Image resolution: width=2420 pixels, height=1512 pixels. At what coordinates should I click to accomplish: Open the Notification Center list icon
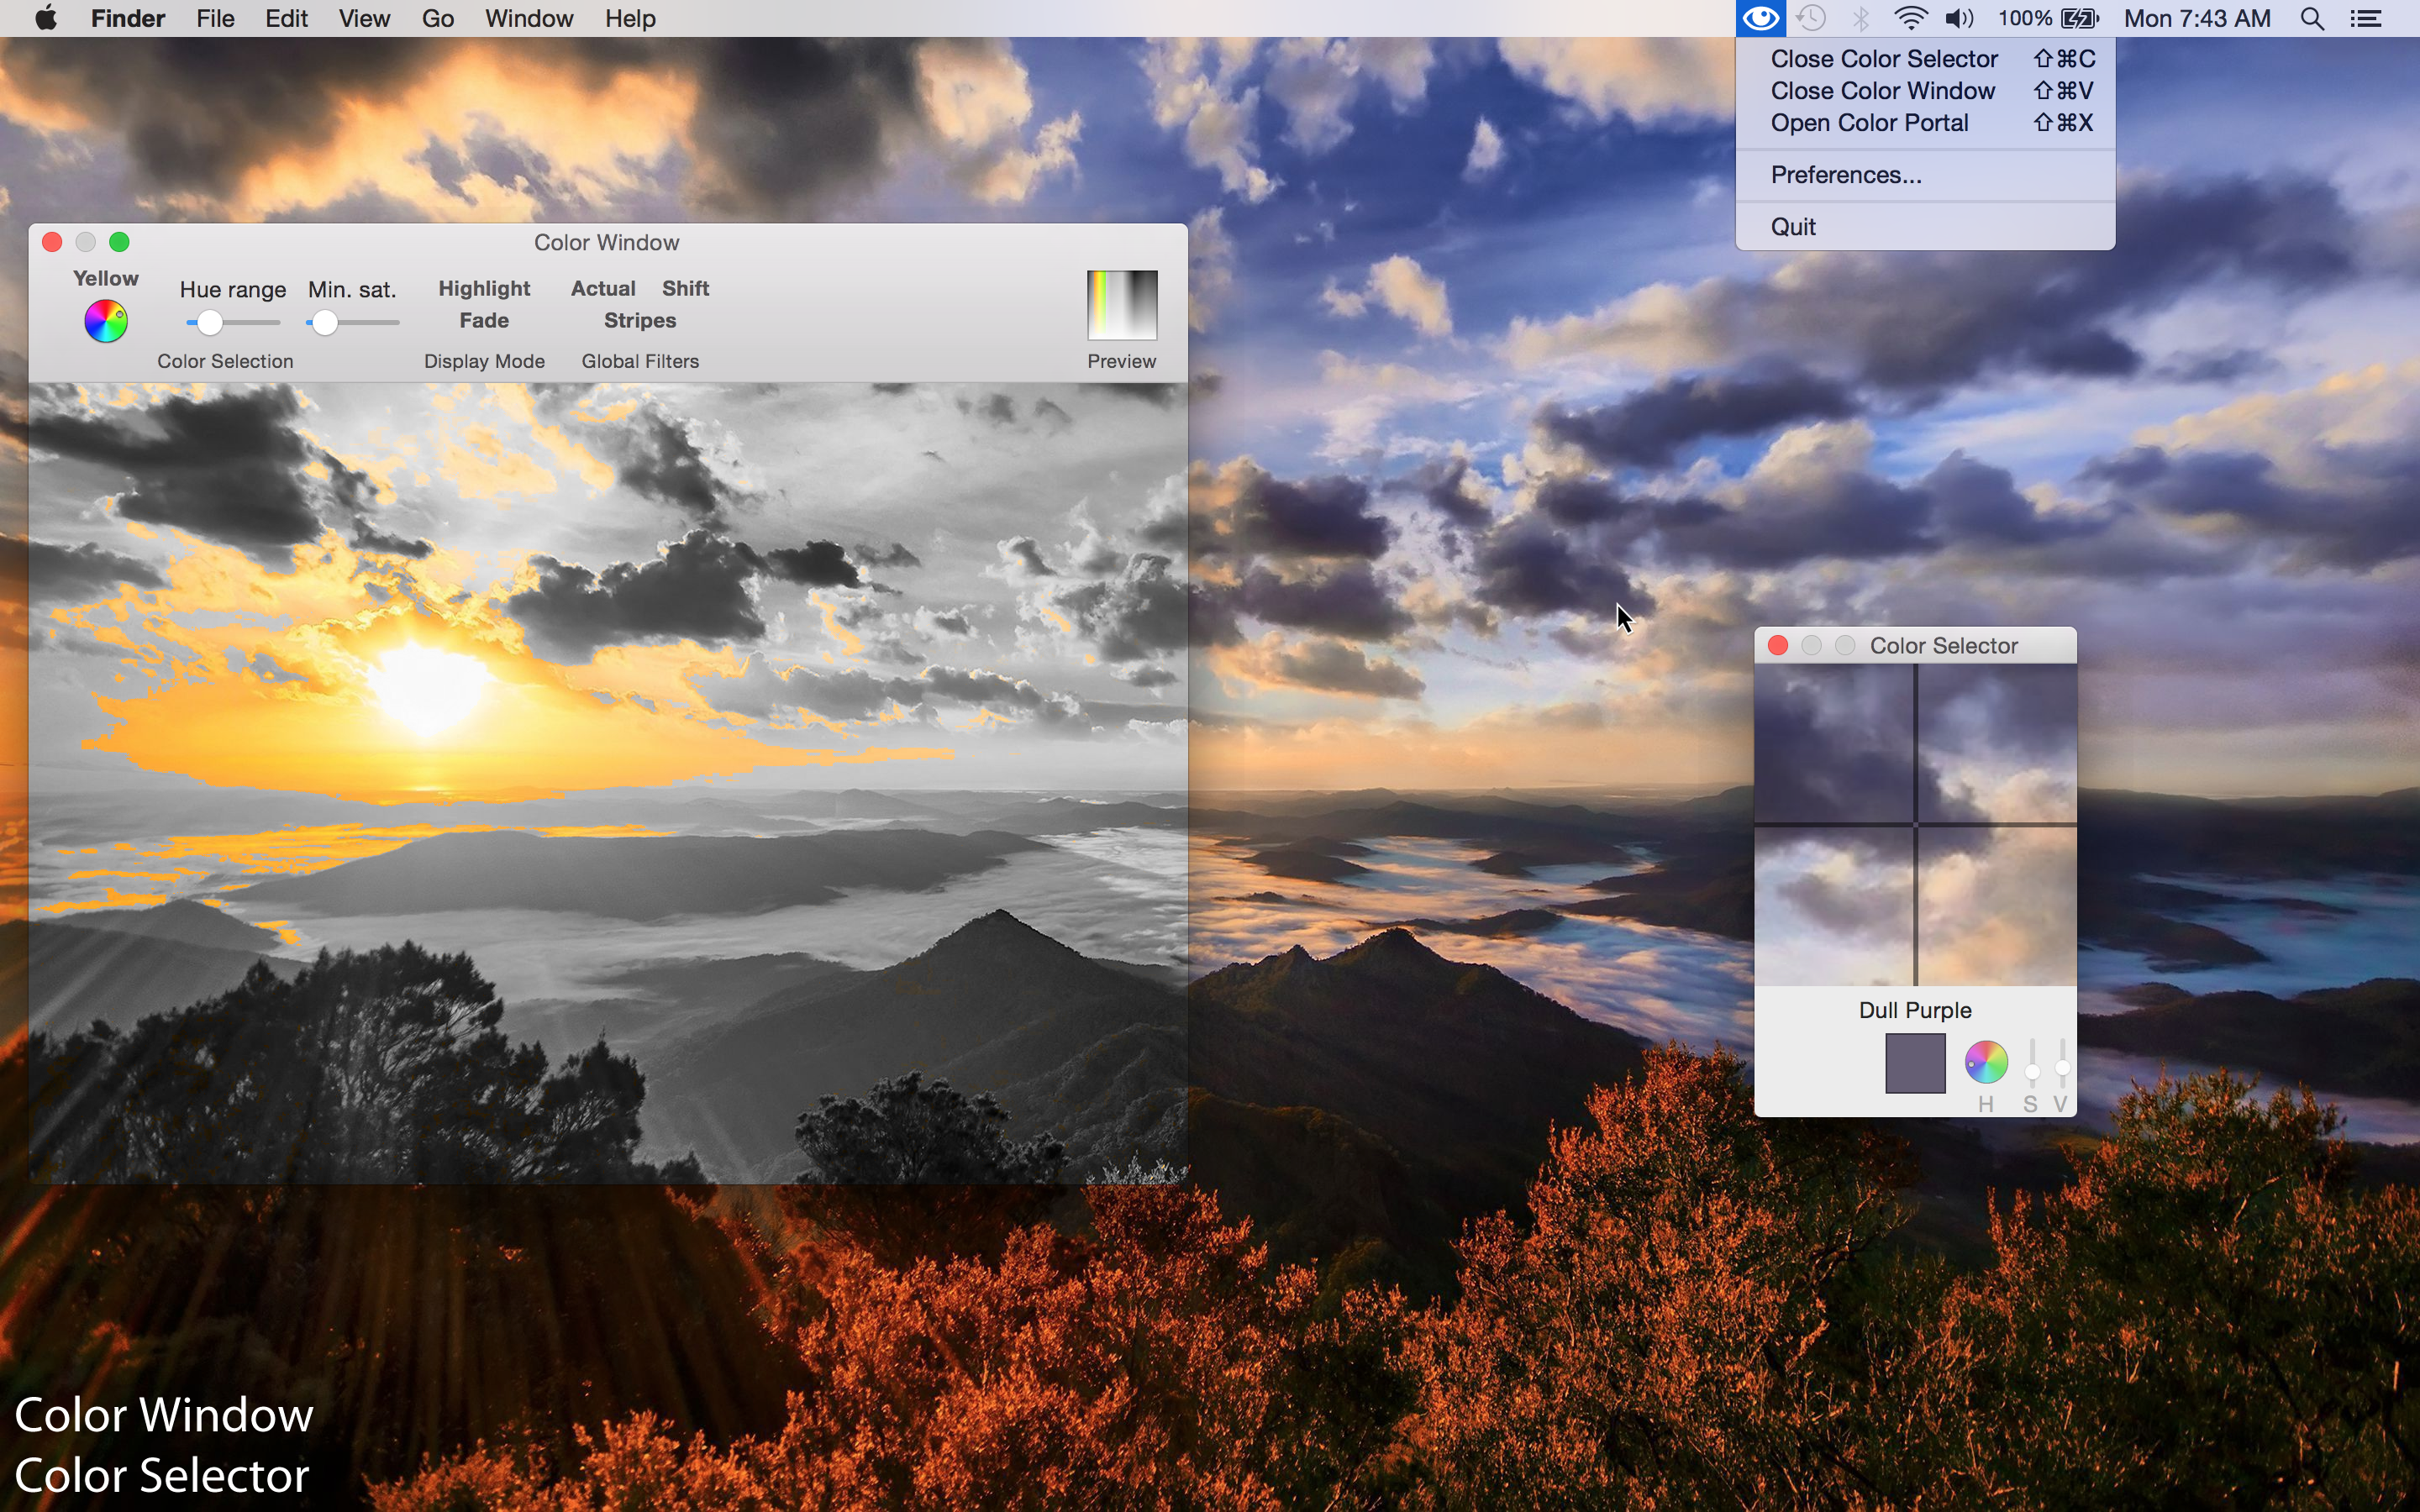pyautogui.click(x=2366, y=18)
